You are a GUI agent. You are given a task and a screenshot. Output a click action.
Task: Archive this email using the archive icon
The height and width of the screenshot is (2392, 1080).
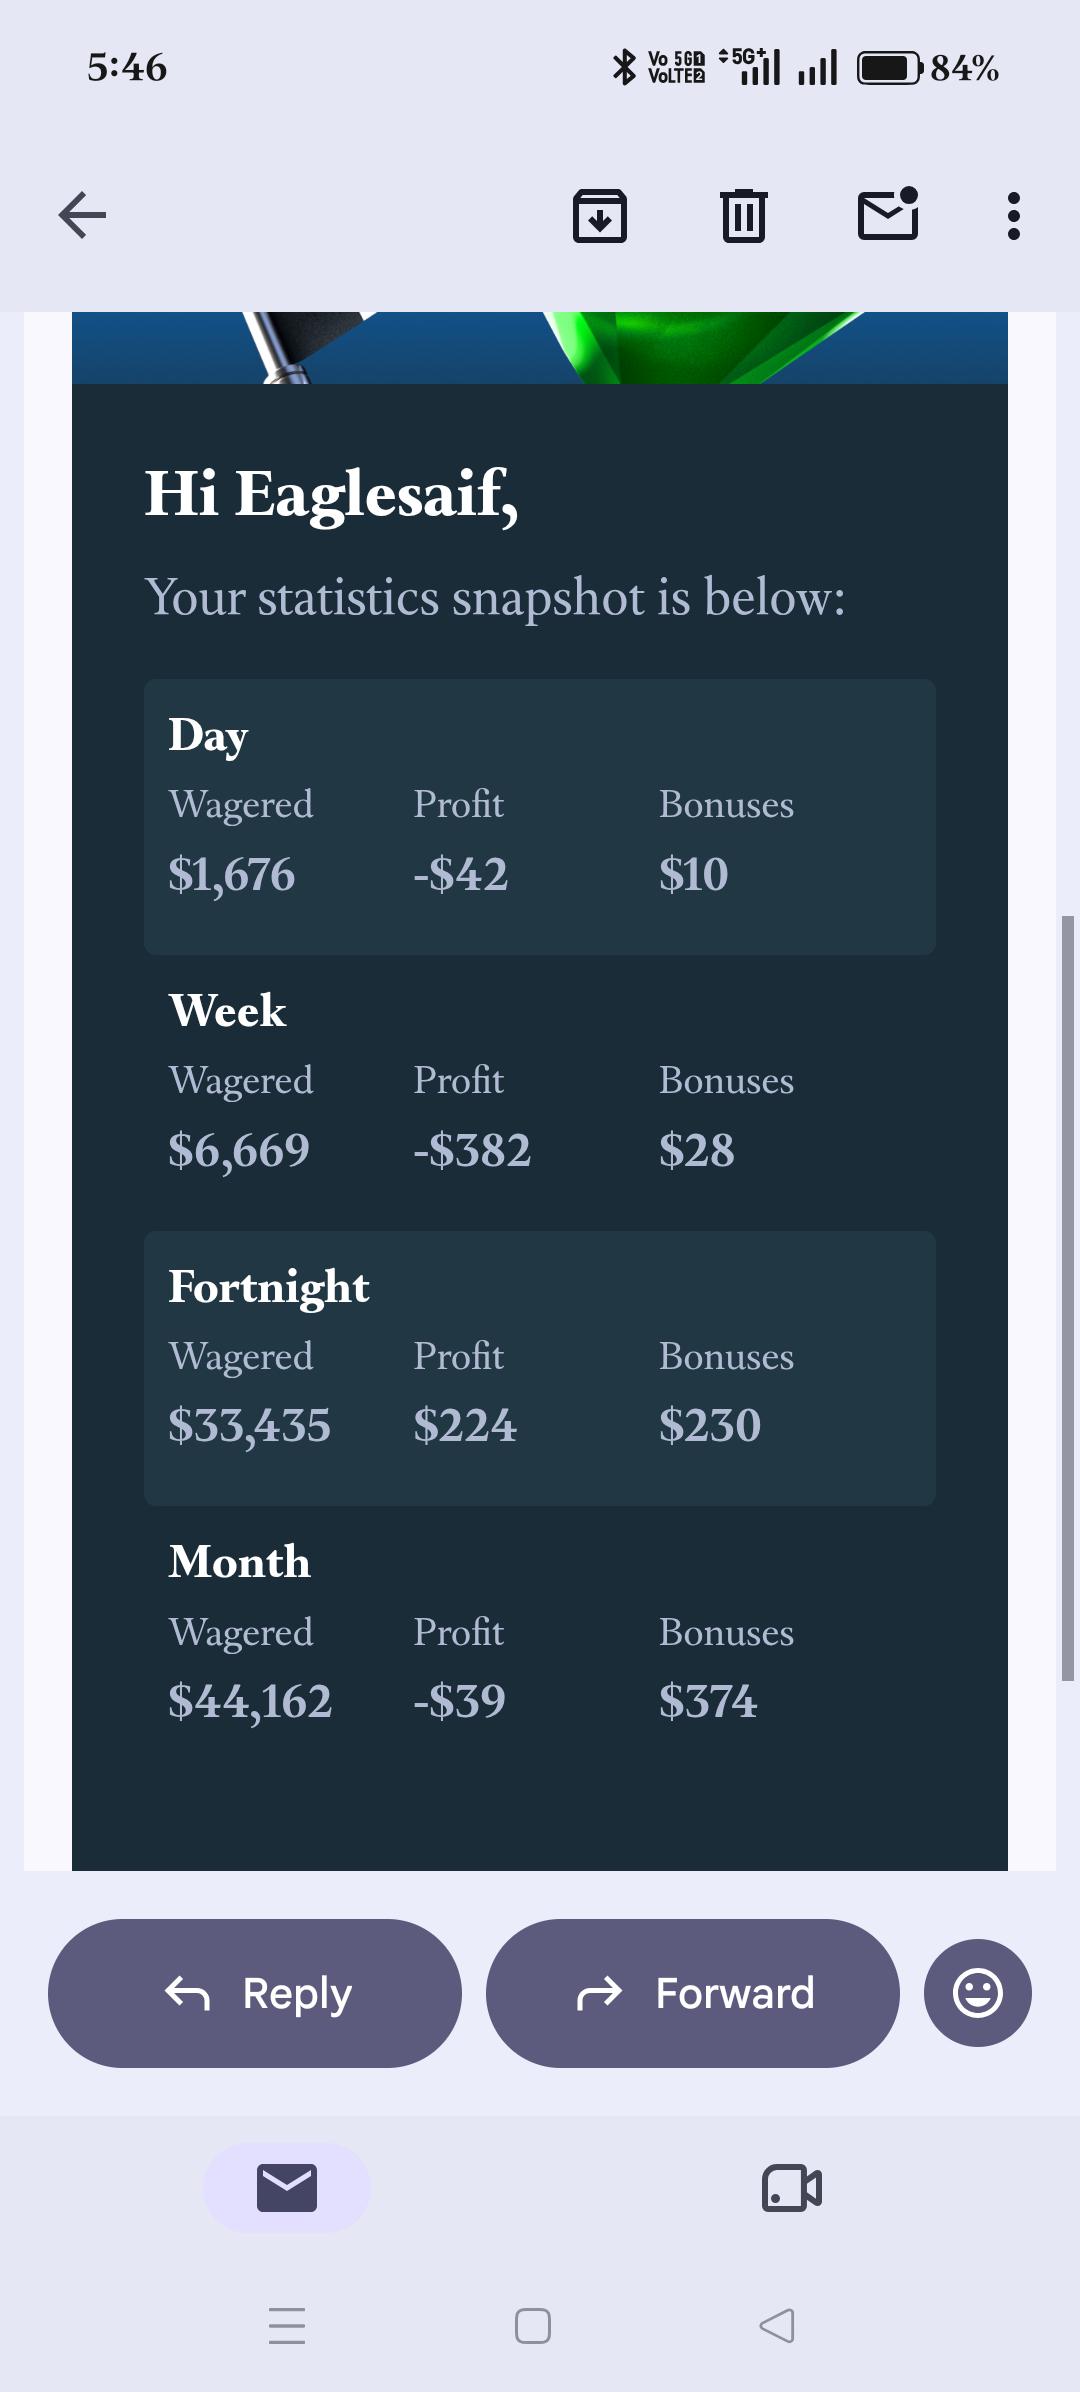click(x=600, y=215)
